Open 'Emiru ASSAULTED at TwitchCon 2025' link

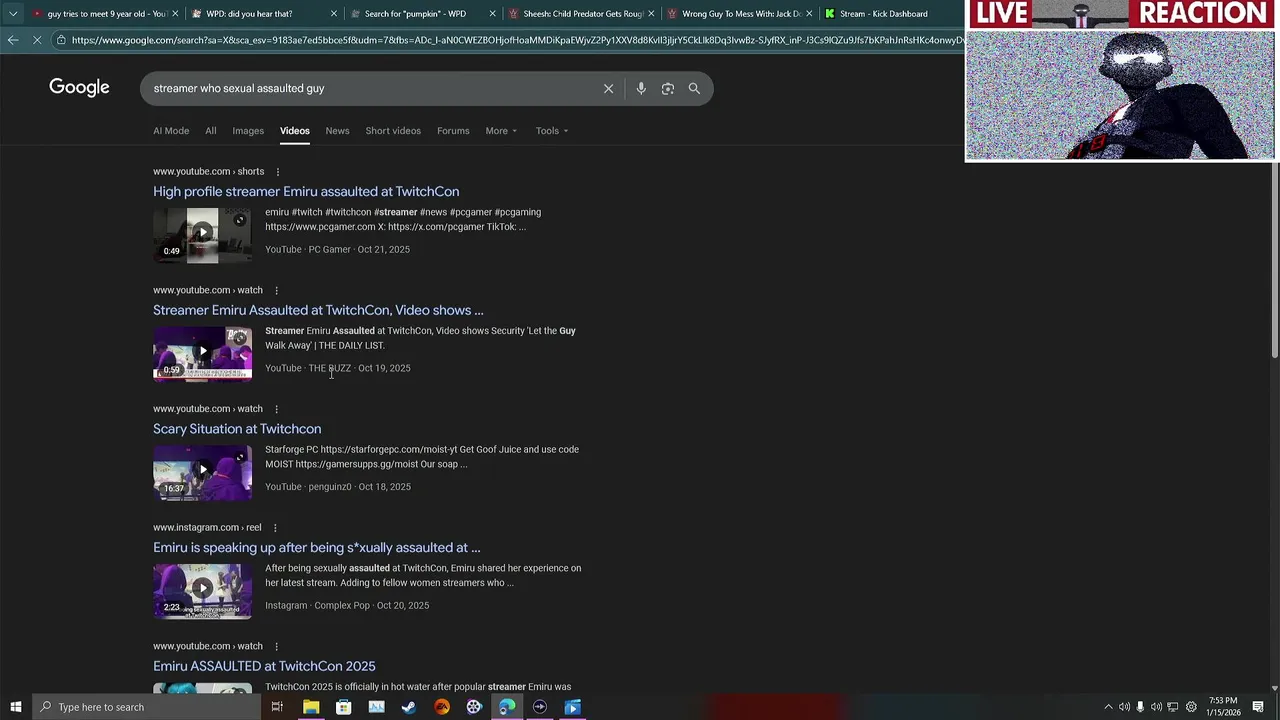point(264,667)
